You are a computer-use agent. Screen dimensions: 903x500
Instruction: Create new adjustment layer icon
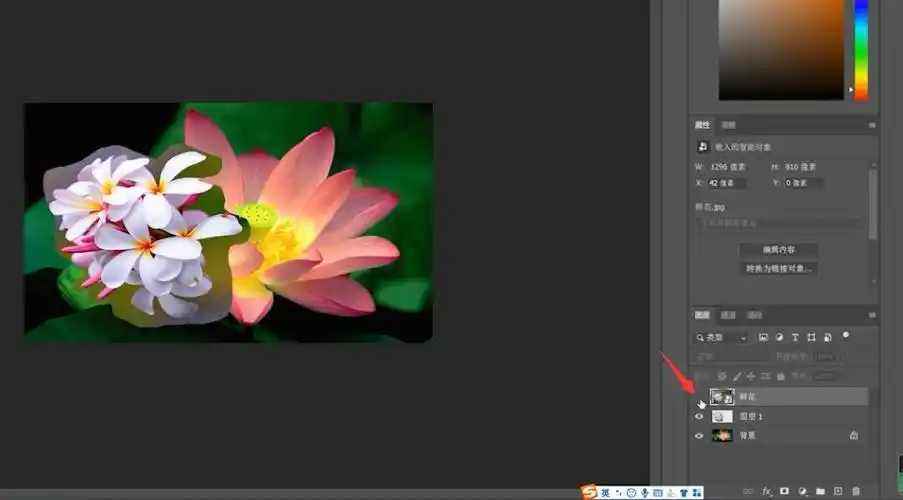(803, 491)
